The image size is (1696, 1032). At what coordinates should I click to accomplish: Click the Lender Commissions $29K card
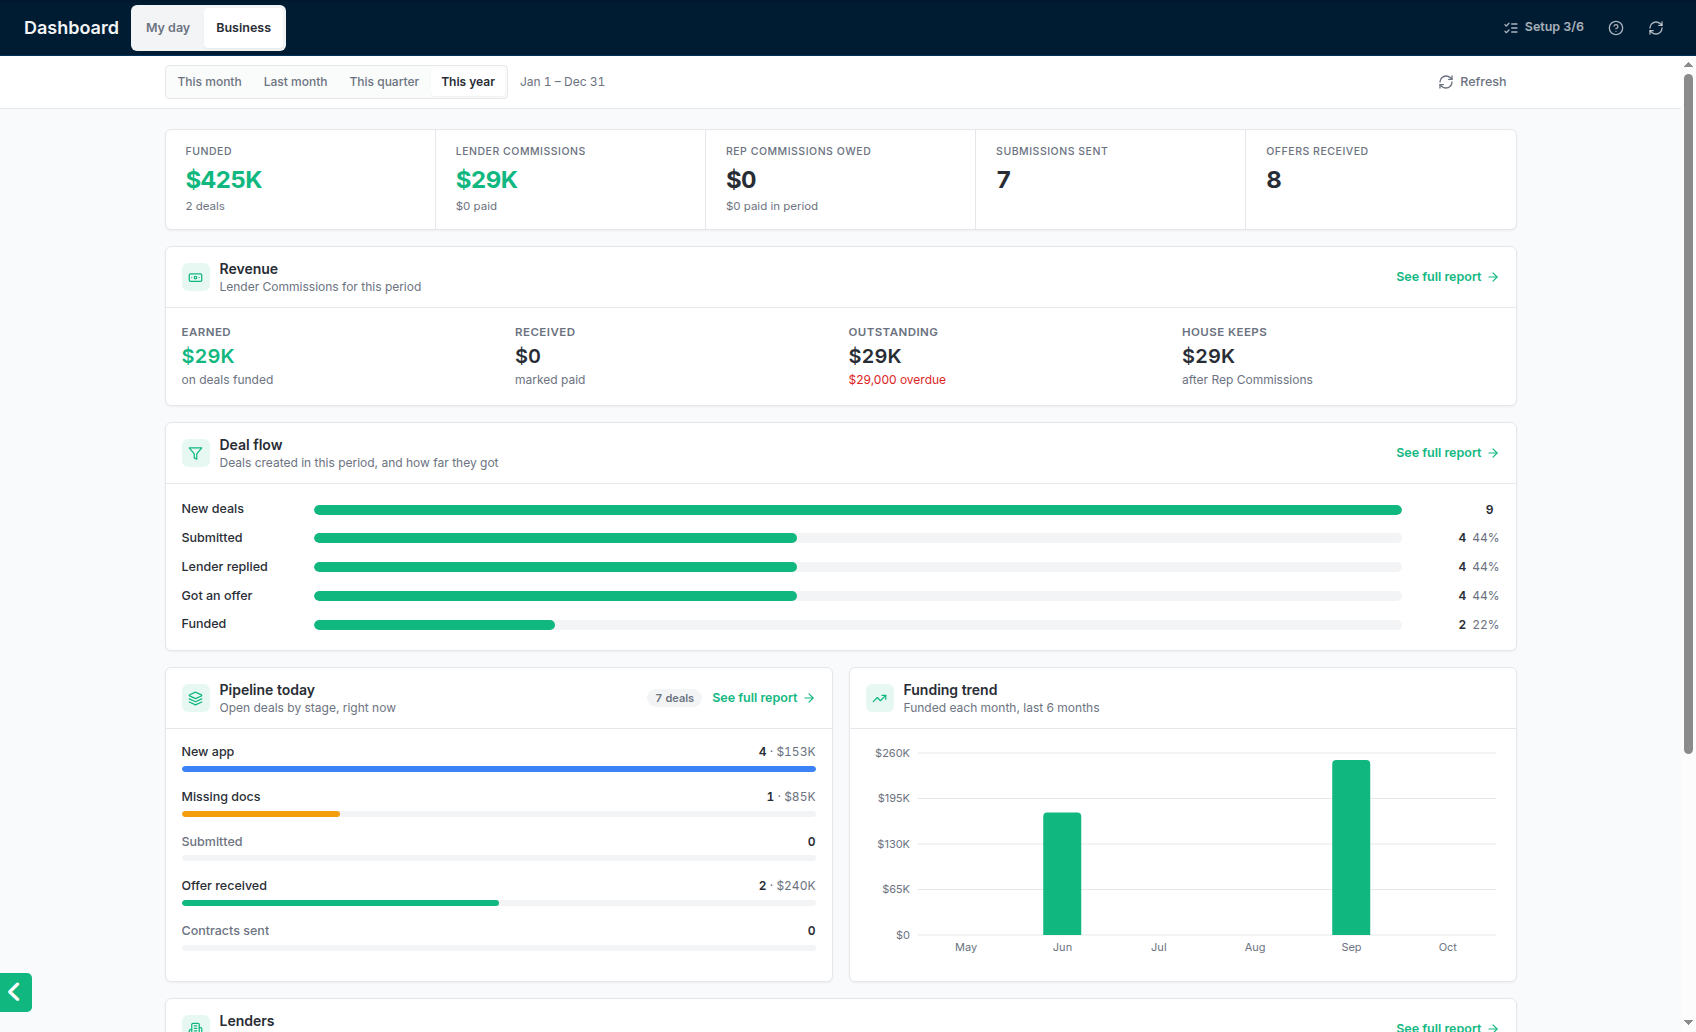(x=570, y=180)
